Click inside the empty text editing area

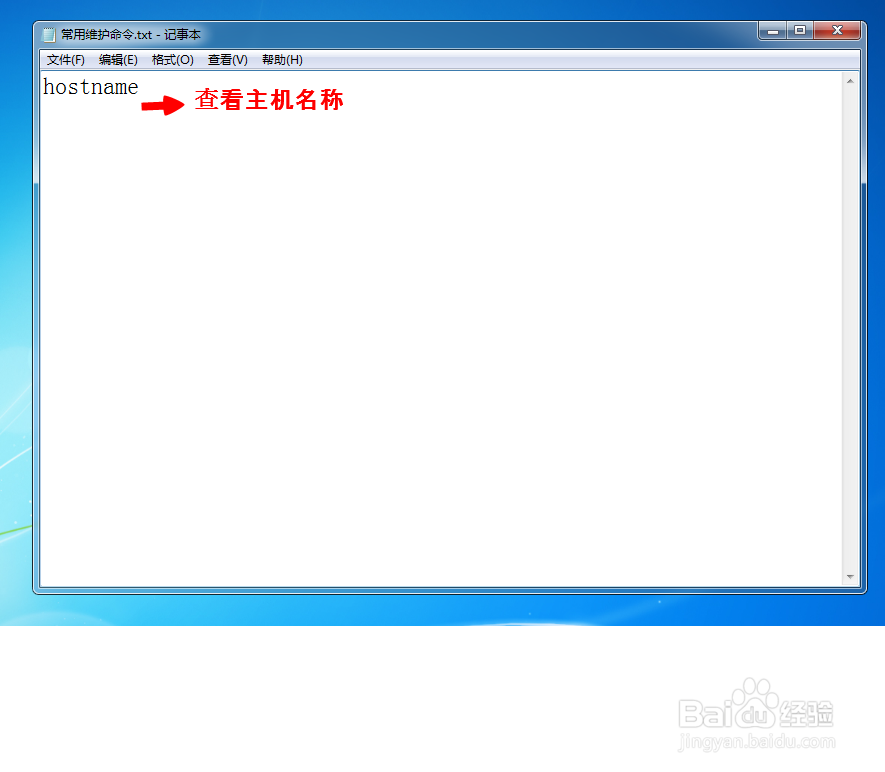tap(440, 350)
